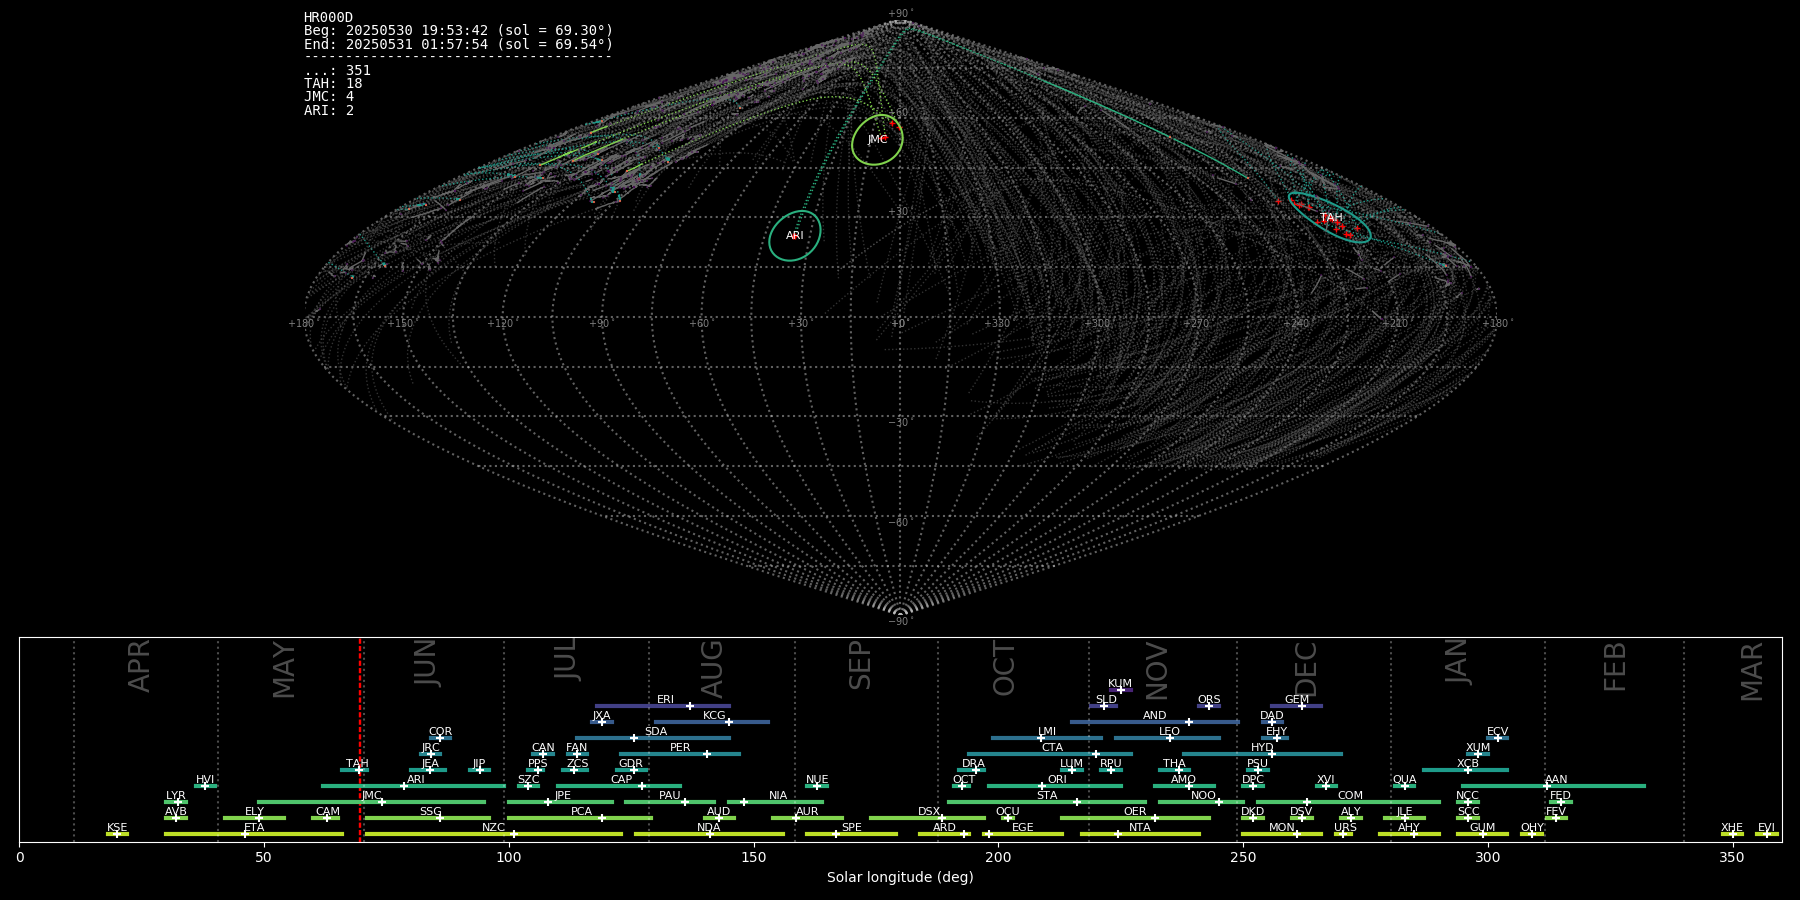Click the XHE shower label in timeline
Viewport: 1800px width, 900px height.
coord(1732,828)
